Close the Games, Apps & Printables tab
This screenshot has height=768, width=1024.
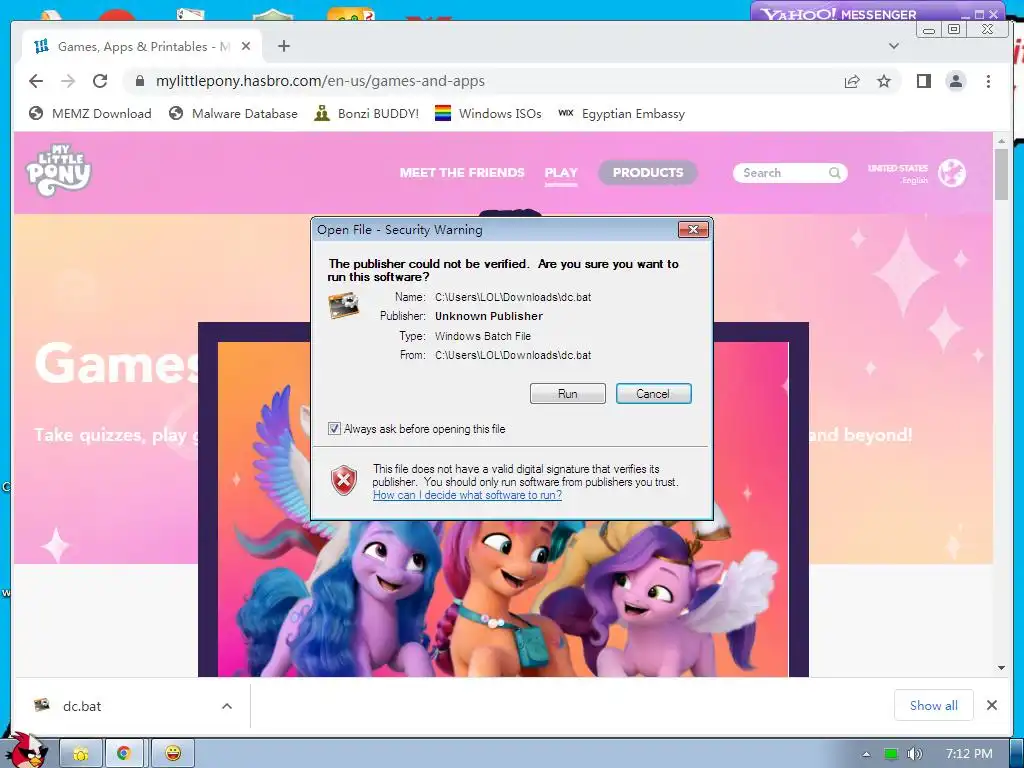pos(246,46)
